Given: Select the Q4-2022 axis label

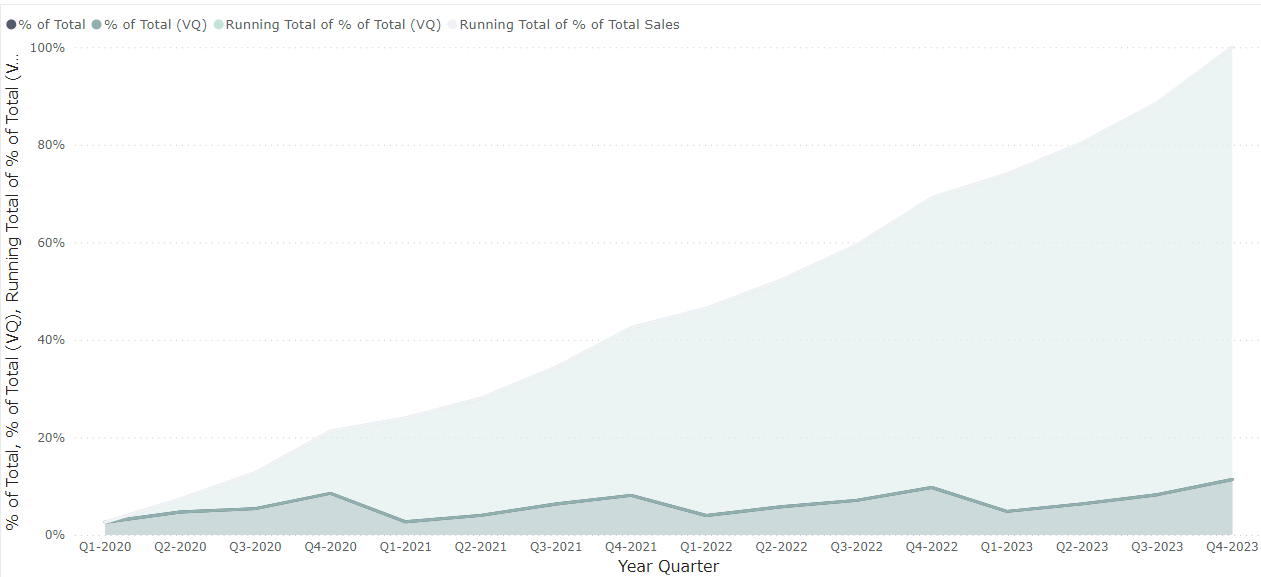Looking at the screenshot, I should pyautogui.click(x=932, y=548).
